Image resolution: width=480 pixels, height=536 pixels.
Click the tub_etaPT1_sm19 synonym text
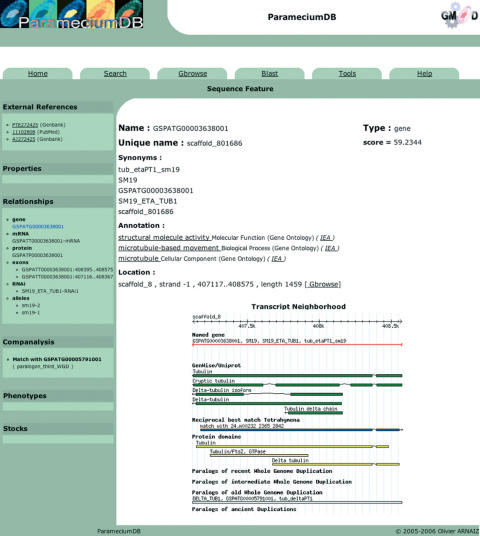149,170
